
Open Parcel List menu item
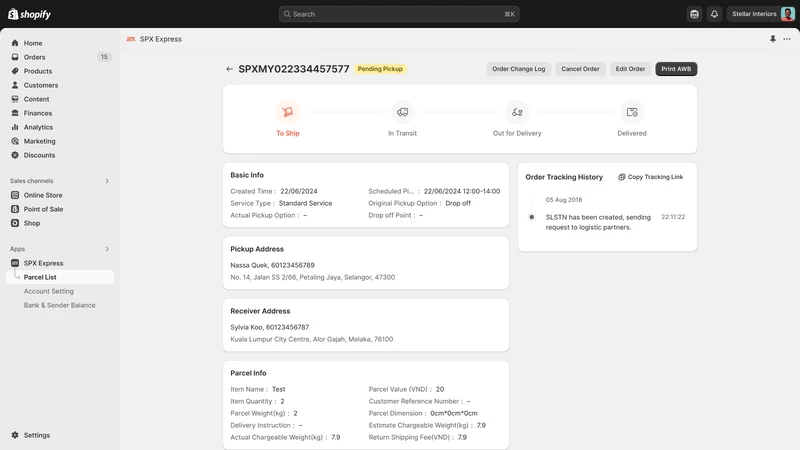[x=60, y=277]
